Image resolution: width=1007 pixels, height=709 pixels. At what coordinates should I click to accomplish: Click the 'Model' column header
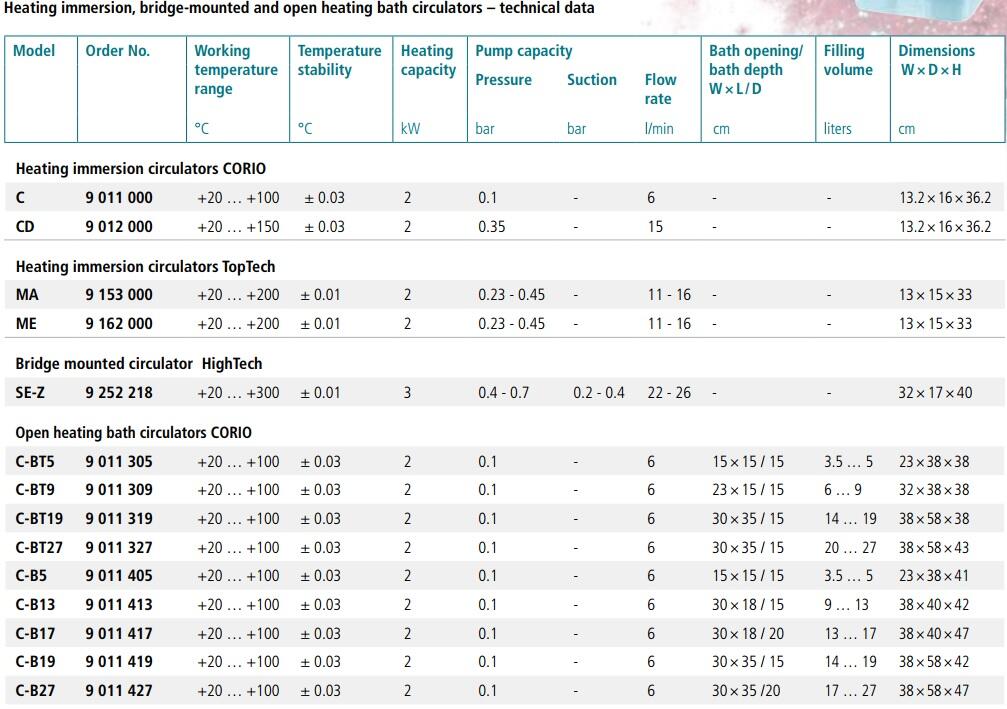pos(34,51)
